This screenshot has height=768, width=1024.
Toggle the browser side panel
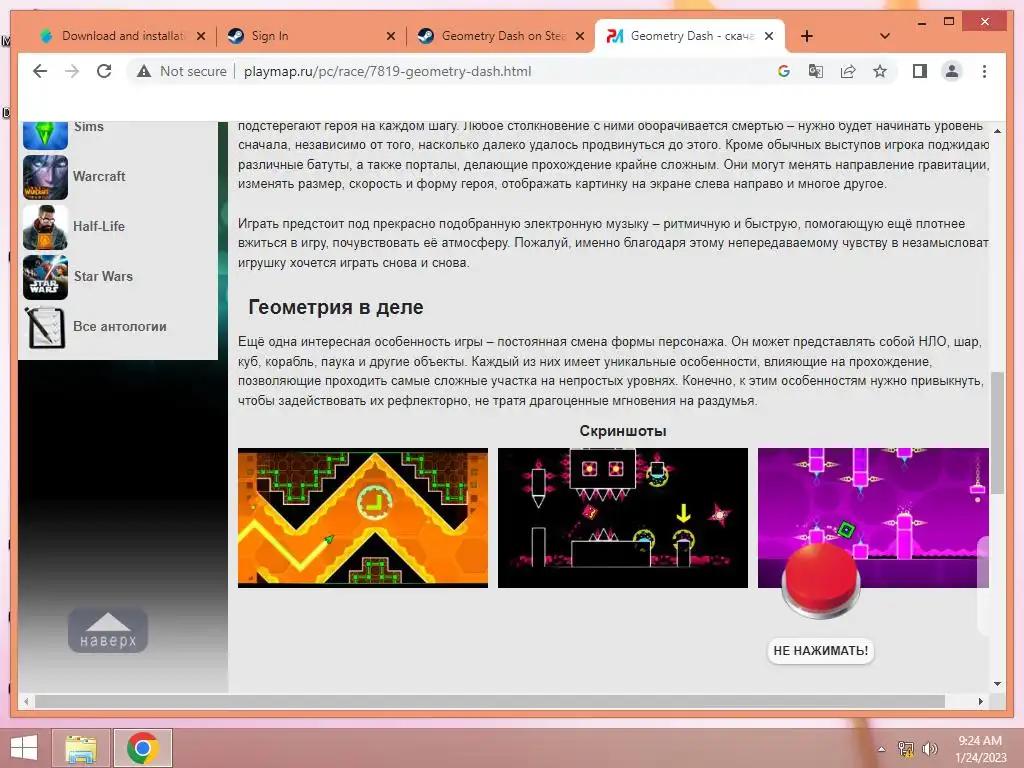coord(920,71)
